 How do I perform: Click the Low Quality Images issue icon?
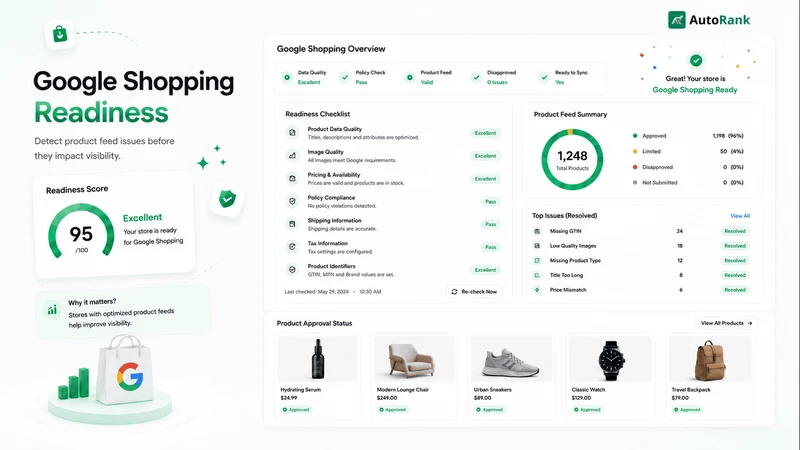click(537, 246)
